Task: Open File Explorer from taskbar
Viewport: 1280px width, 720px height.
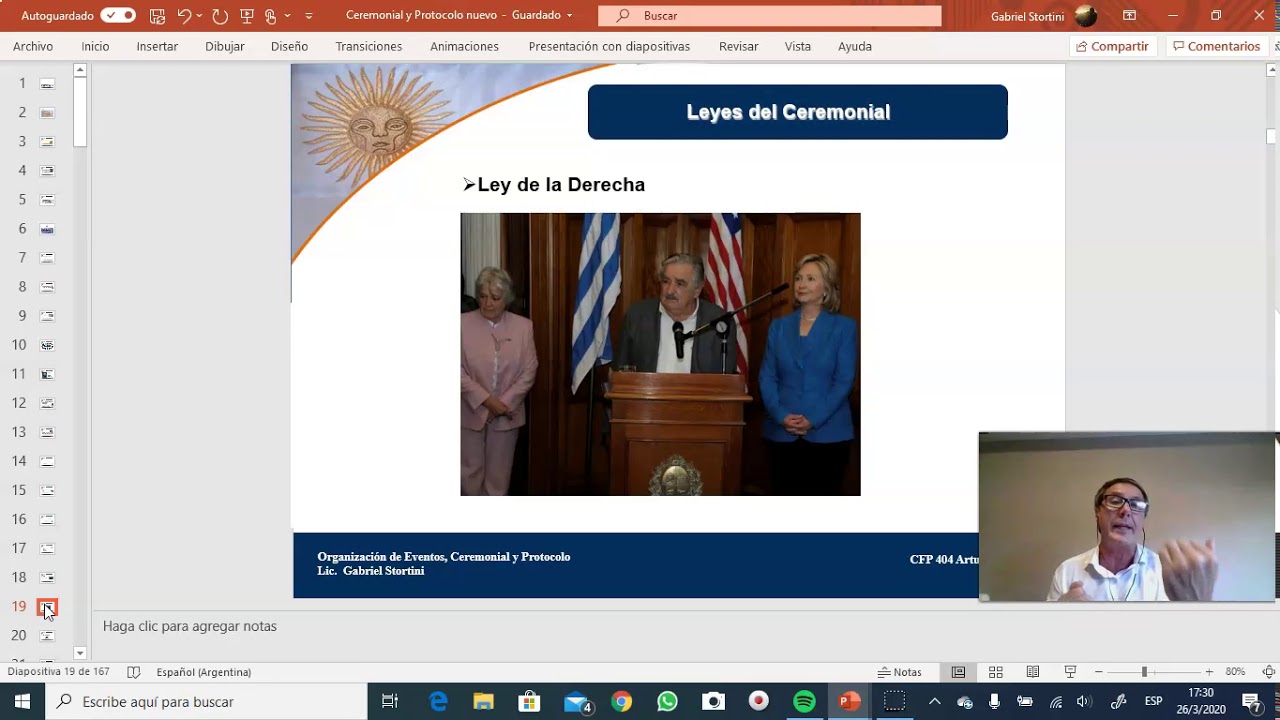Action: [x=484, y=702]
